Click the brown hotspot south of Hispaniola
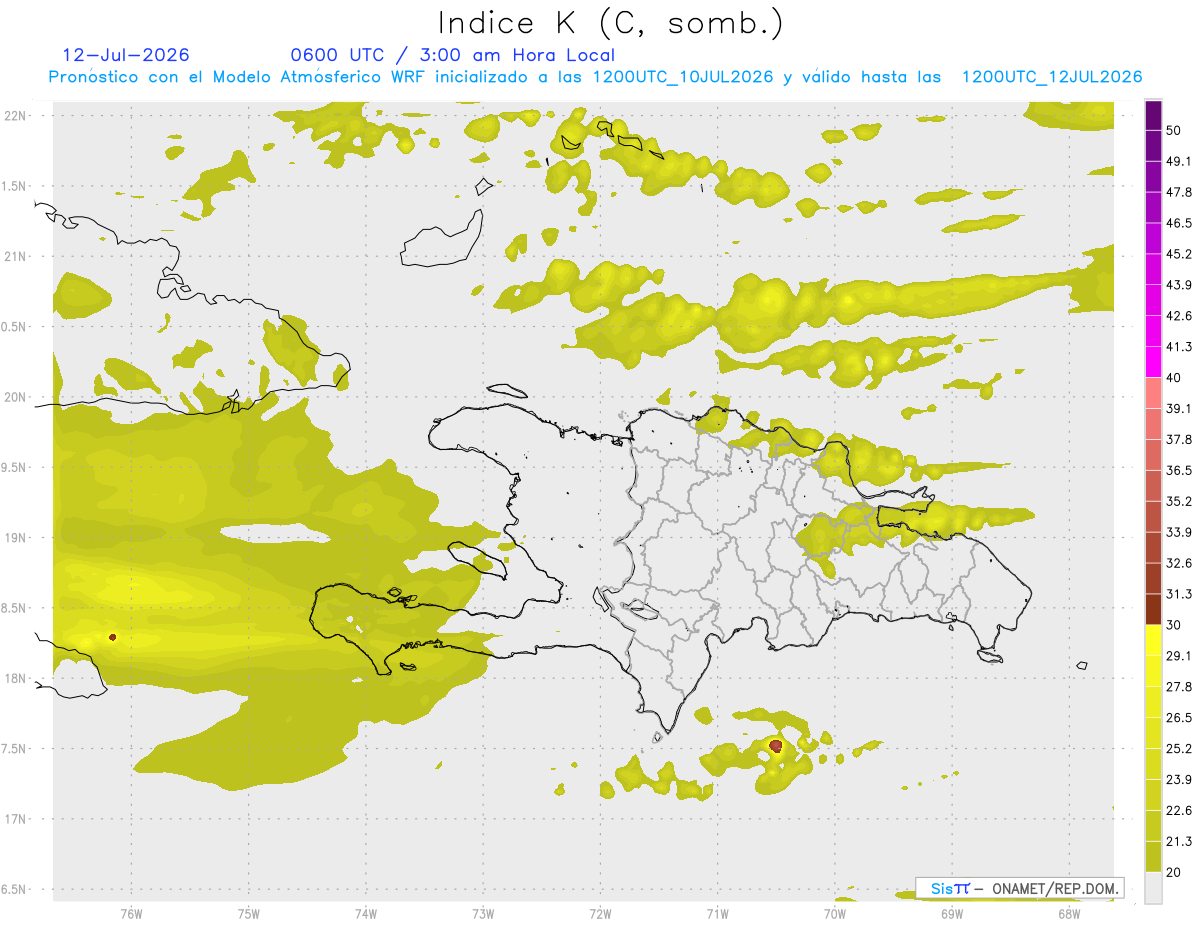 coord(776,745)
